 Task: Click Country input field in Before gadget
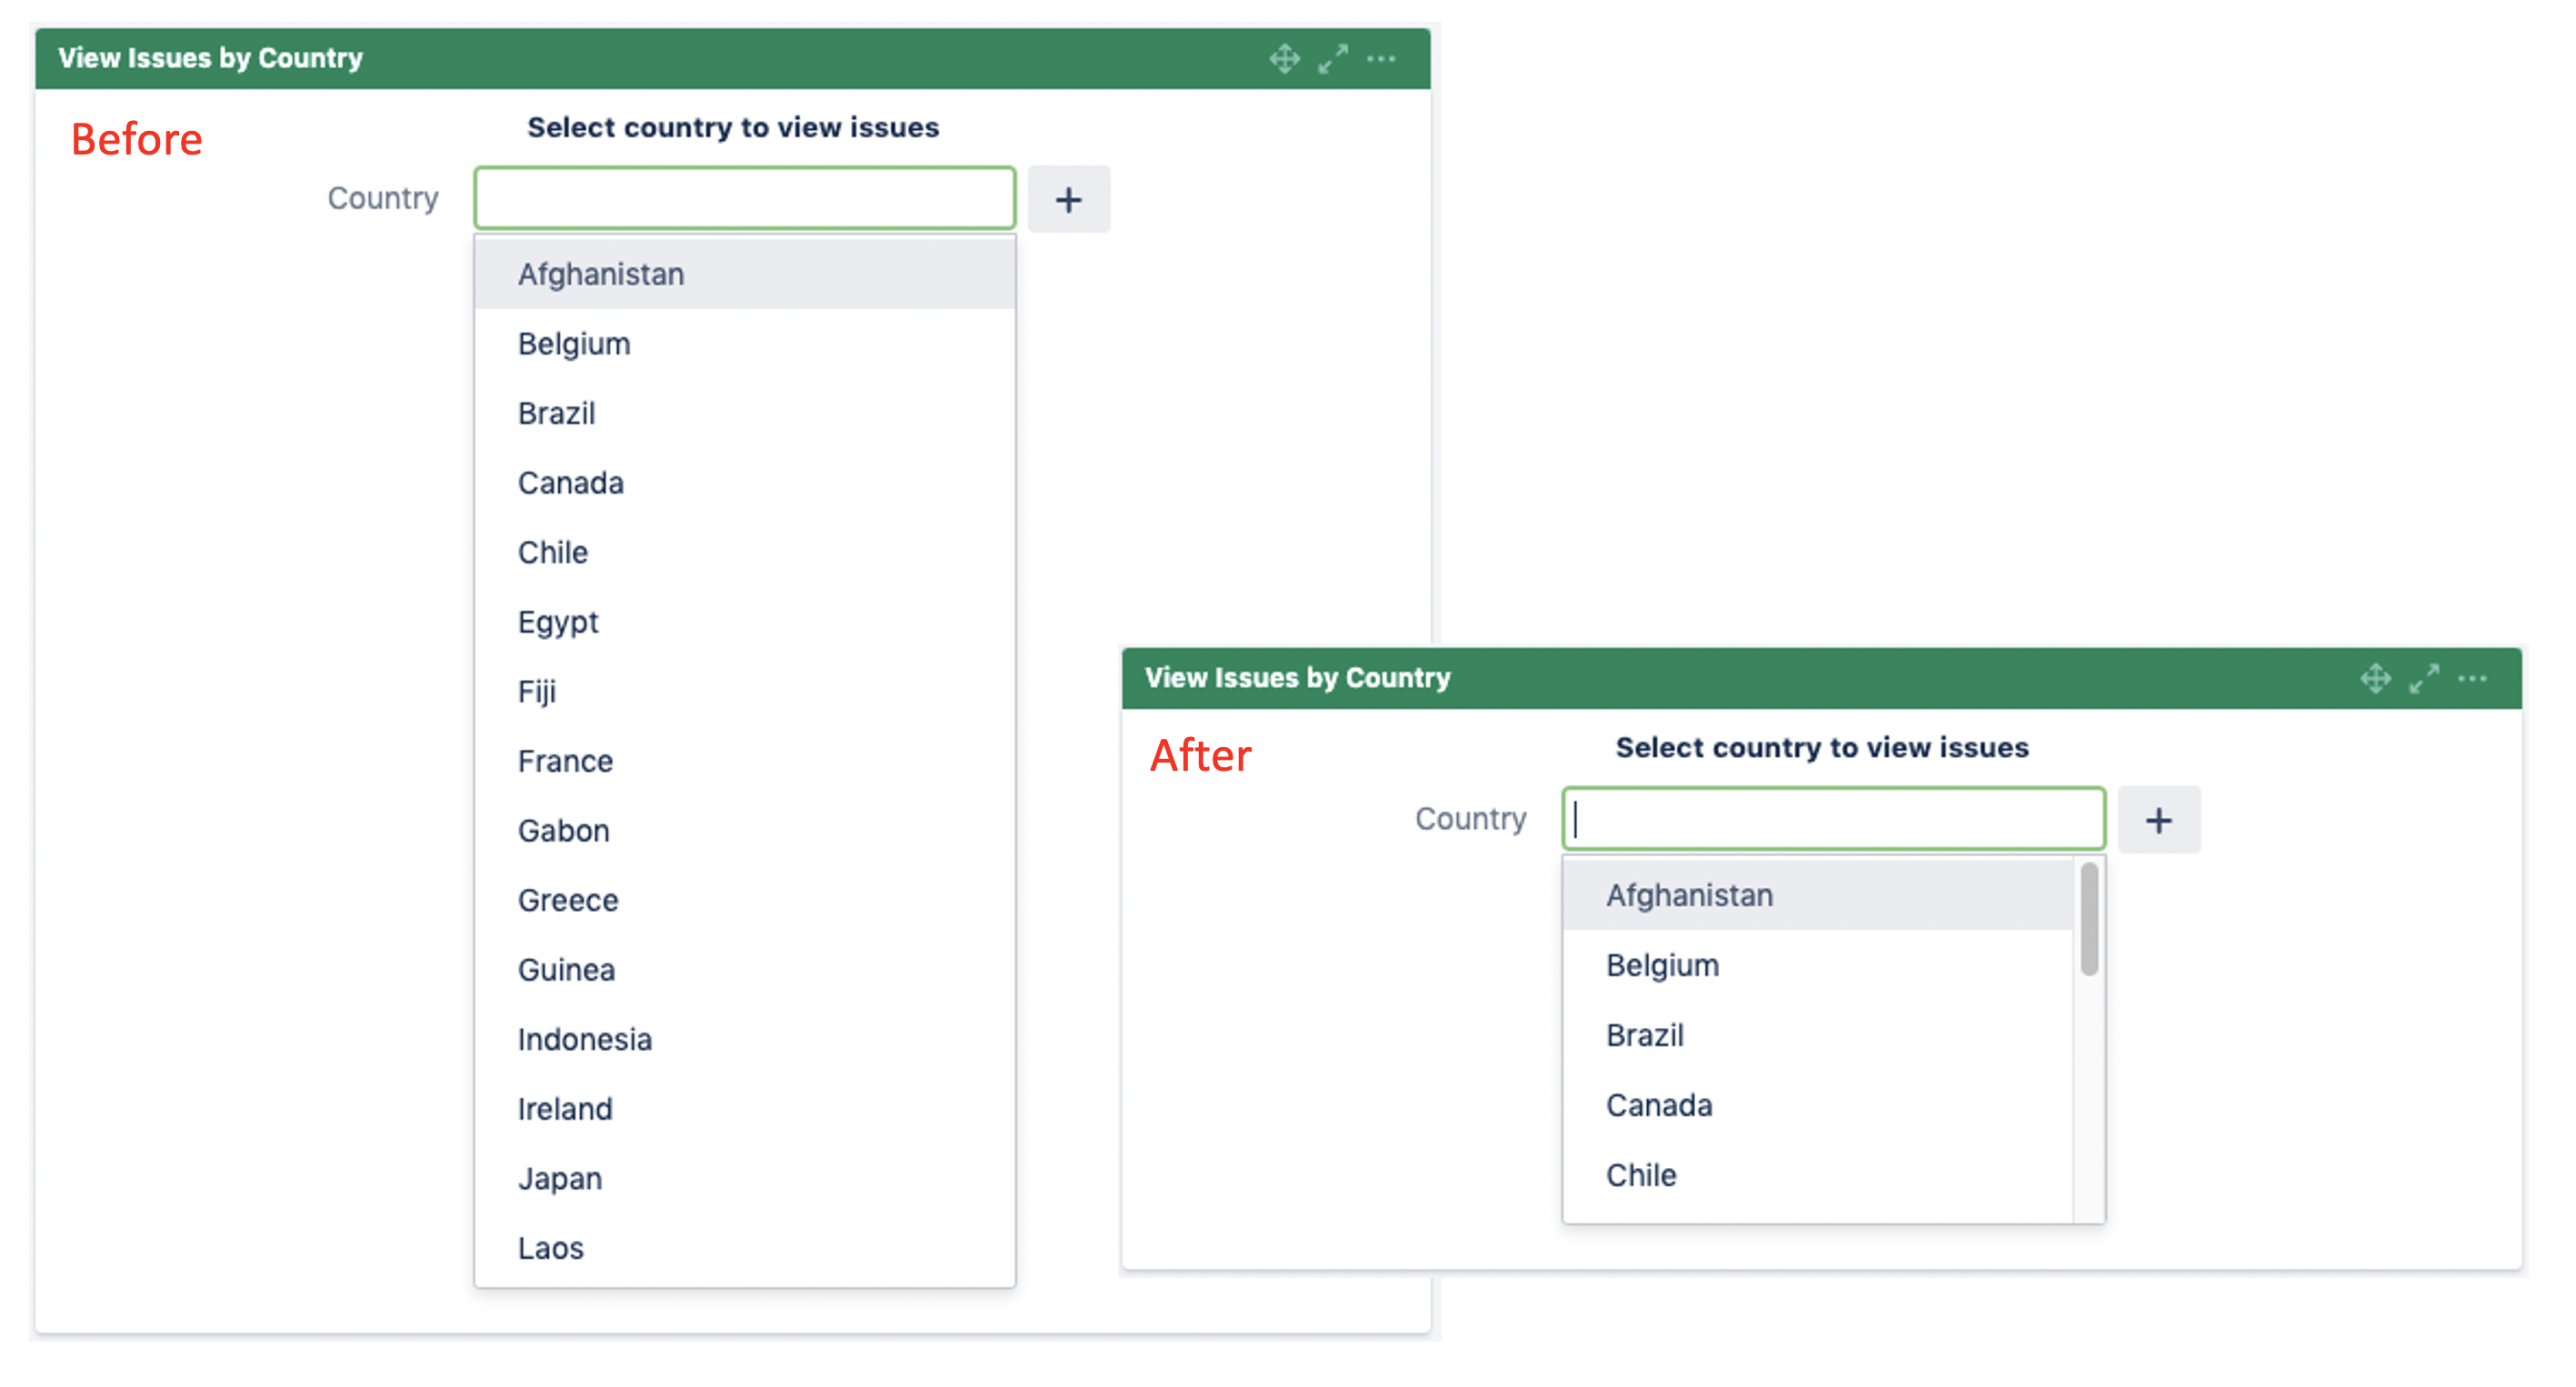click(744, 199)
